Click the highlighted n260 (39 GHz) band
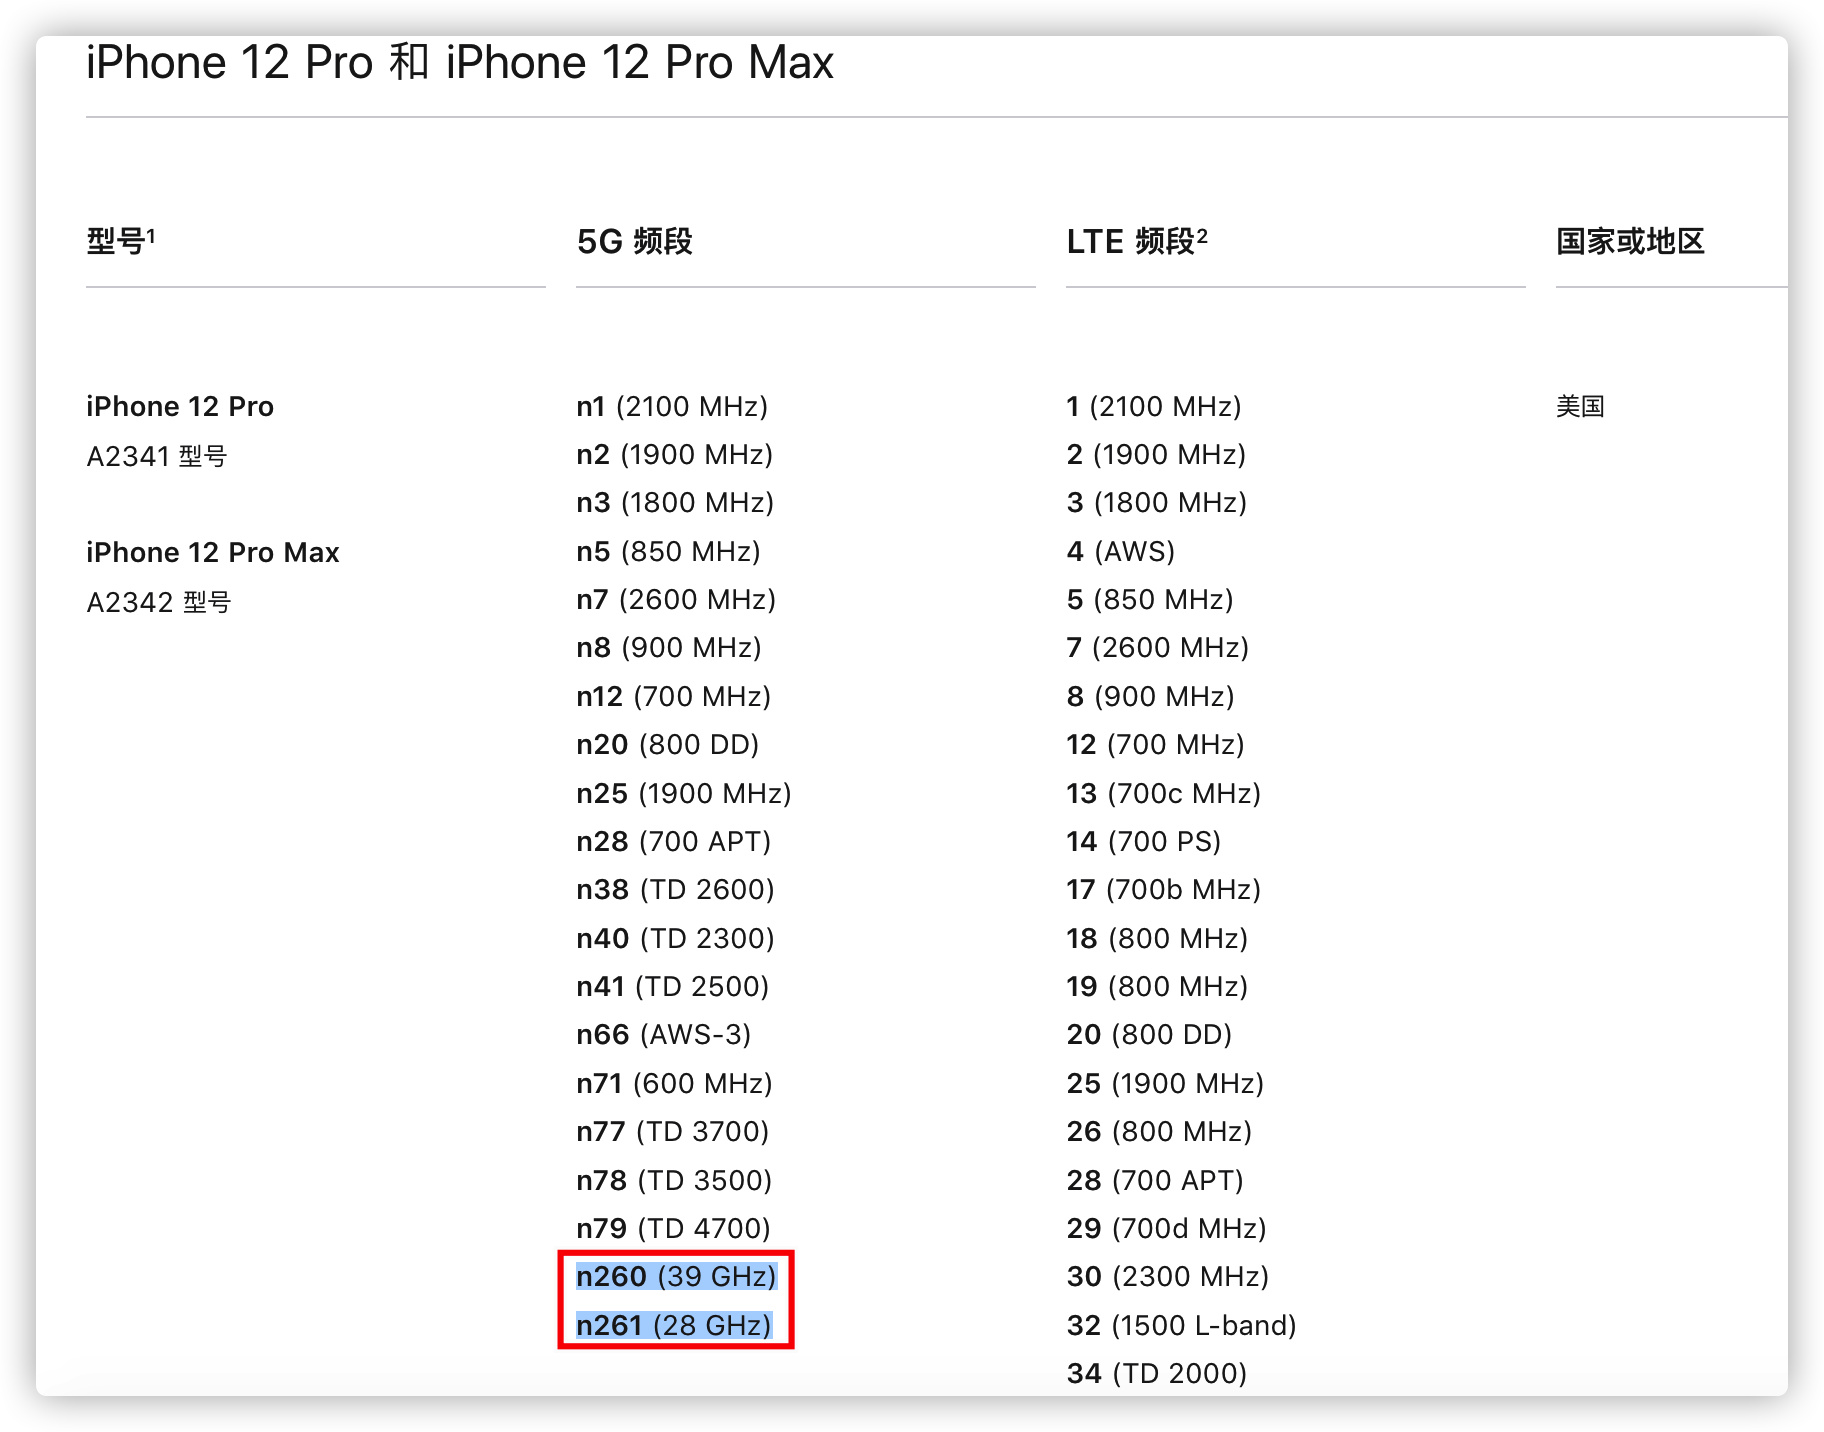Image resolution: width=1824 pixels, height=1432 pixels. [677, 1276]
